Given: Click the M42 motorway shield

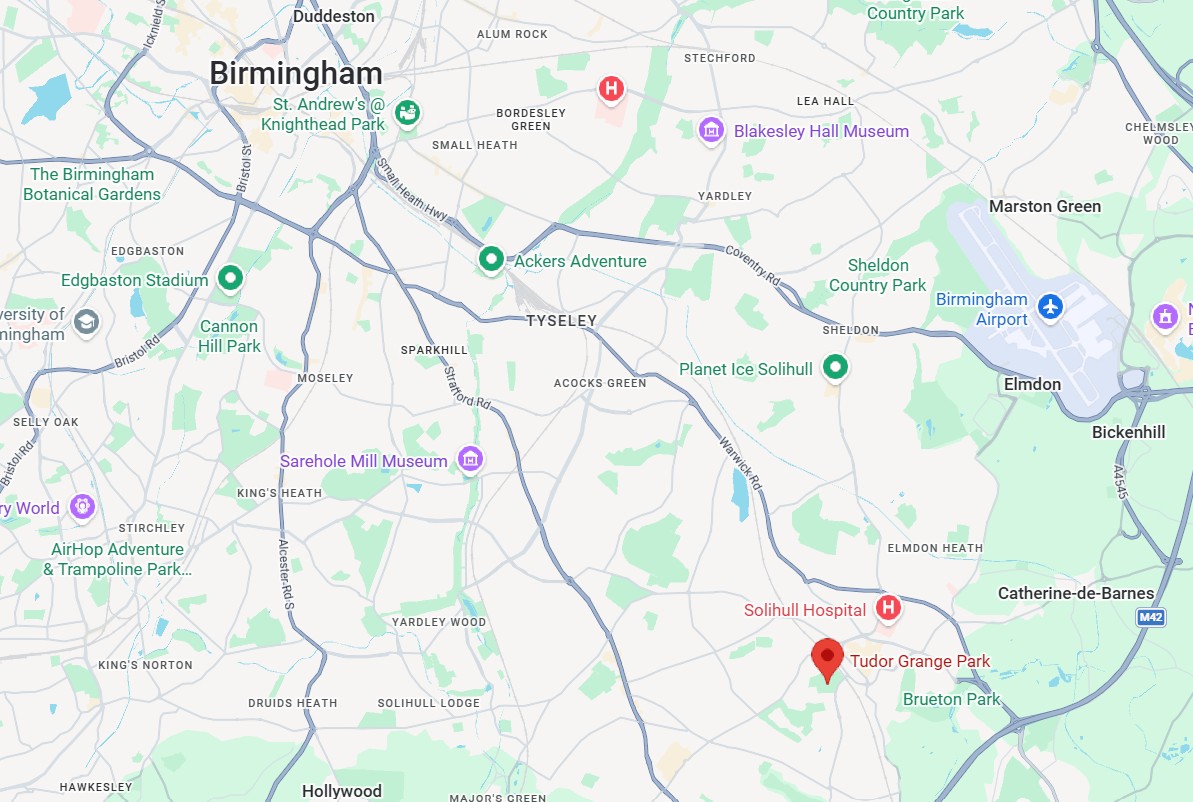Looking at the screenshot, I should coord(1151,617).
